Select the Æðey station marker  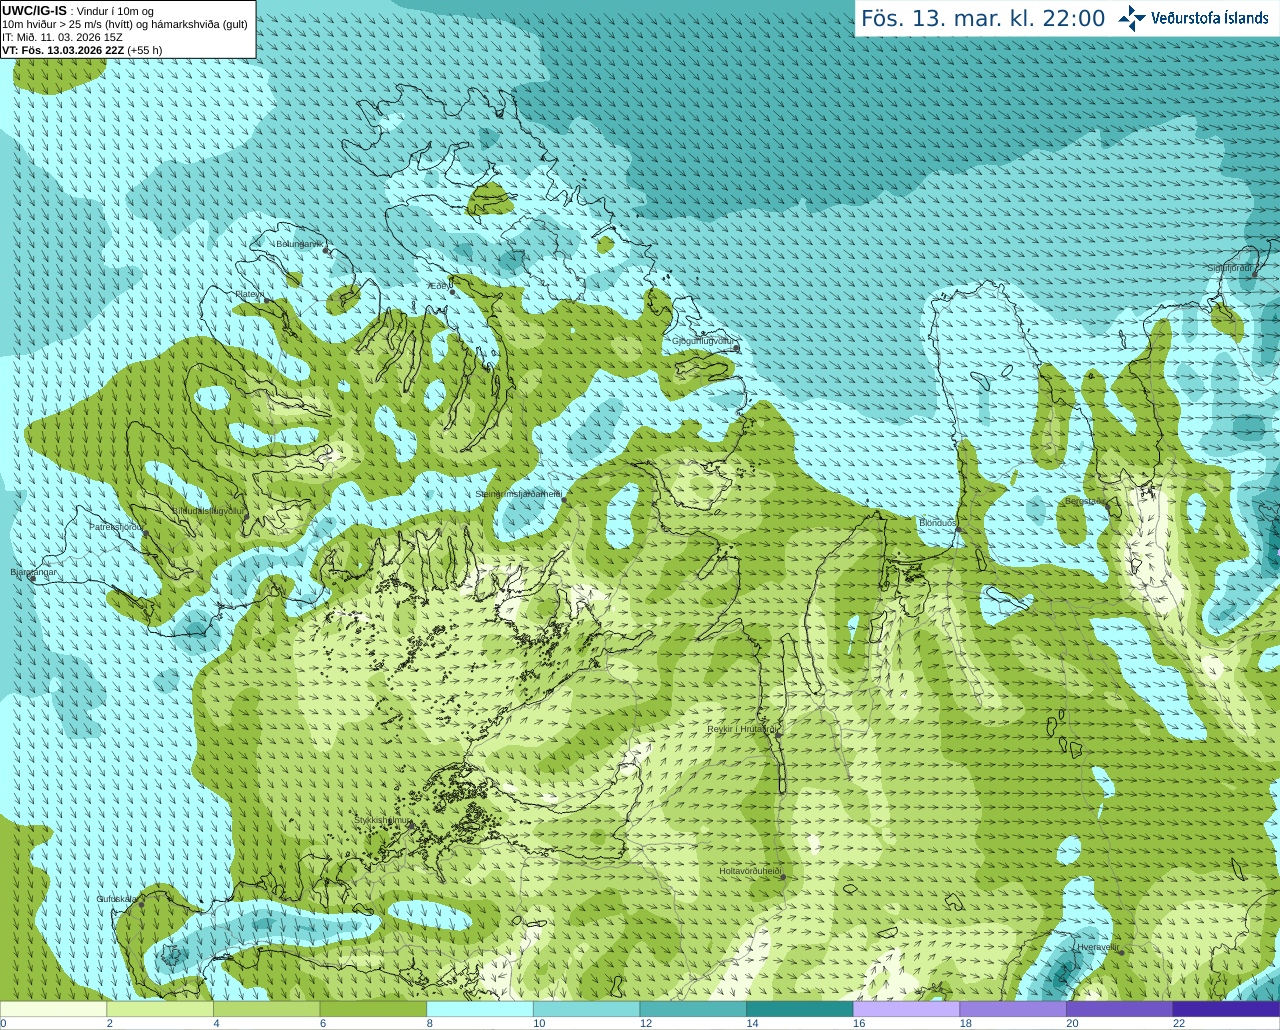[x=452, y=292]
